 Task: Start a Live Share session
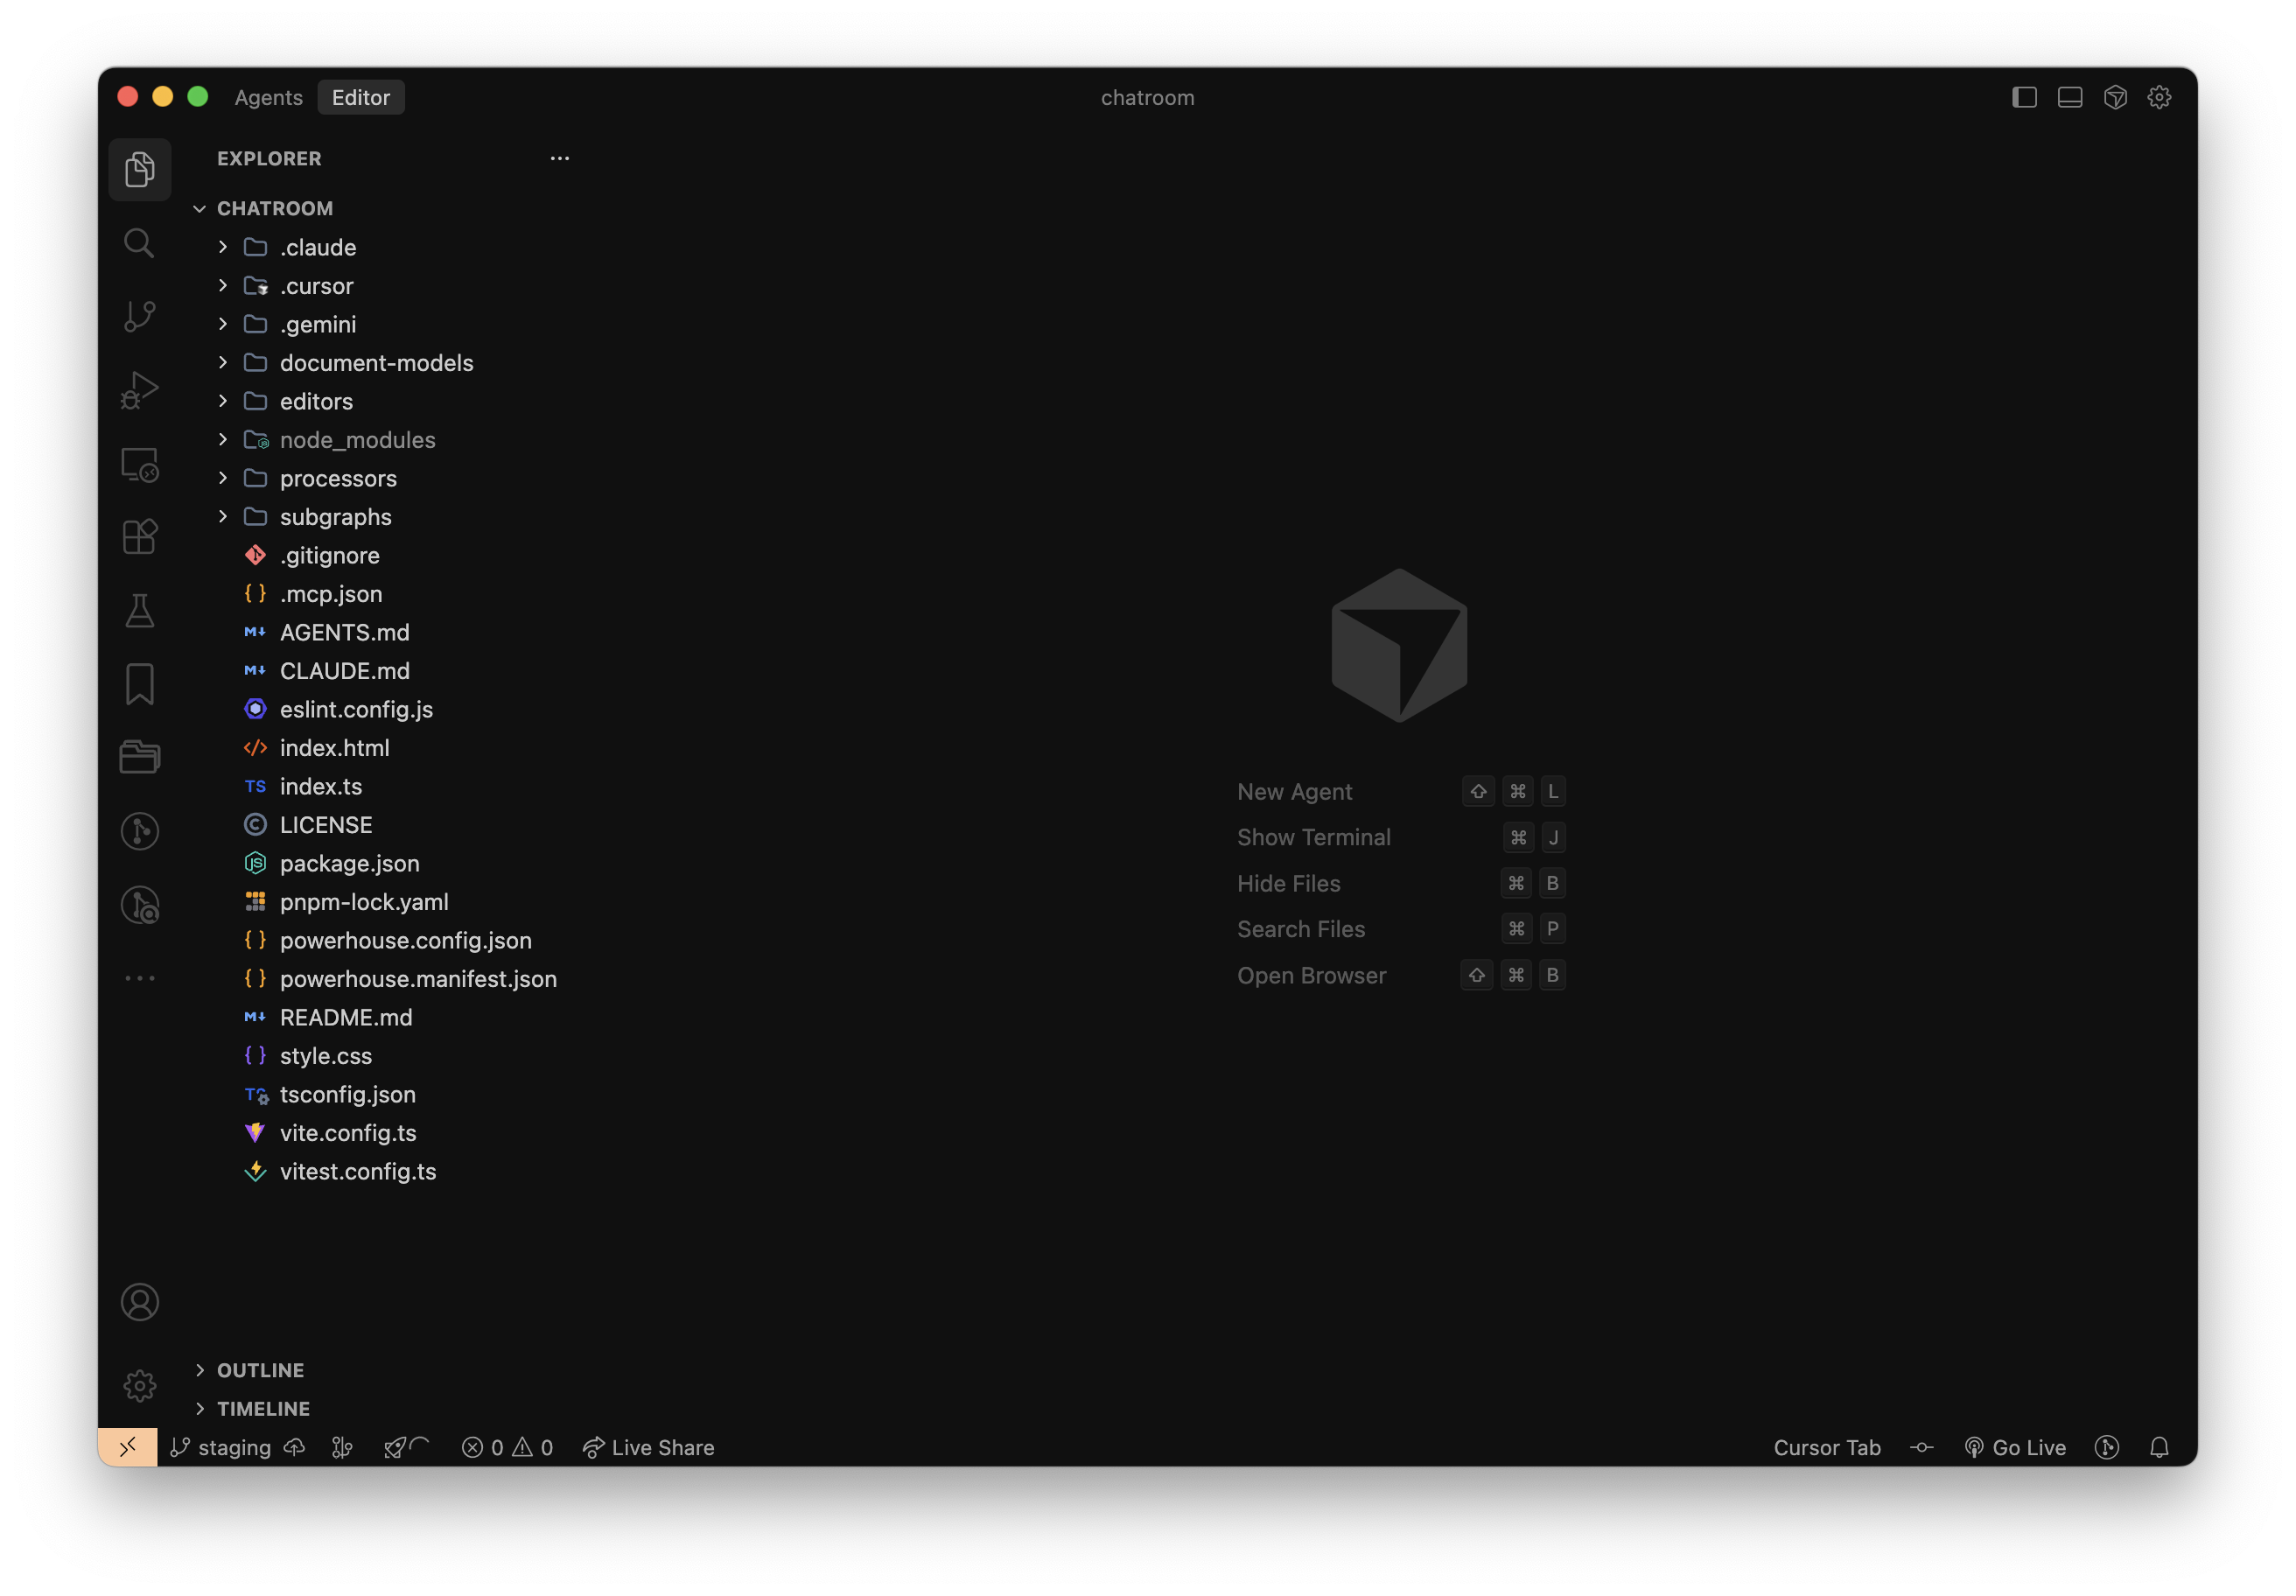(648, 1447)
